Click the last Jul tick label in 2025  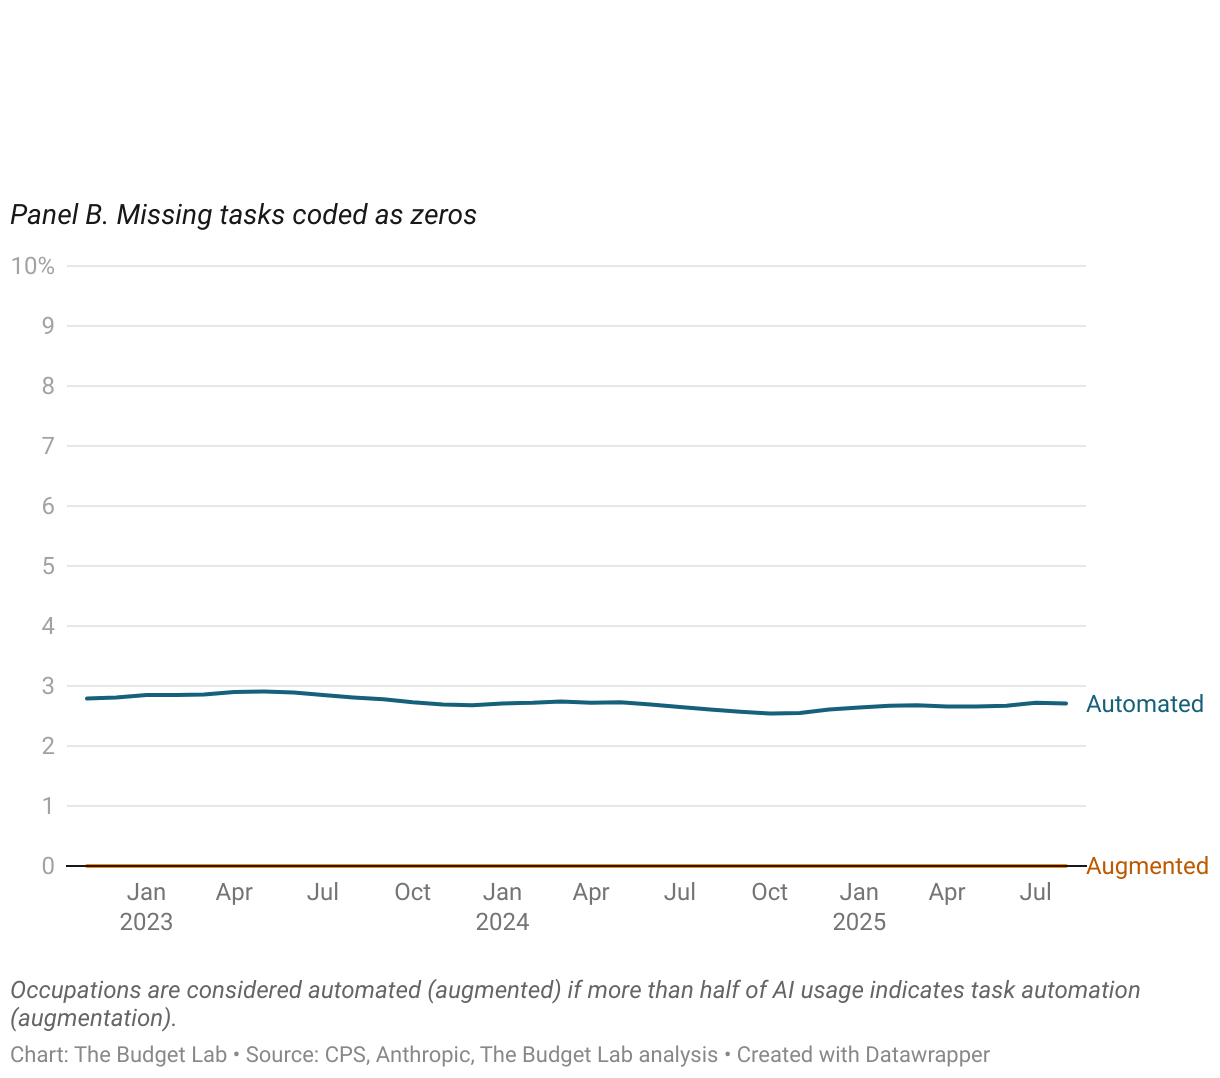click(1035, 892)
